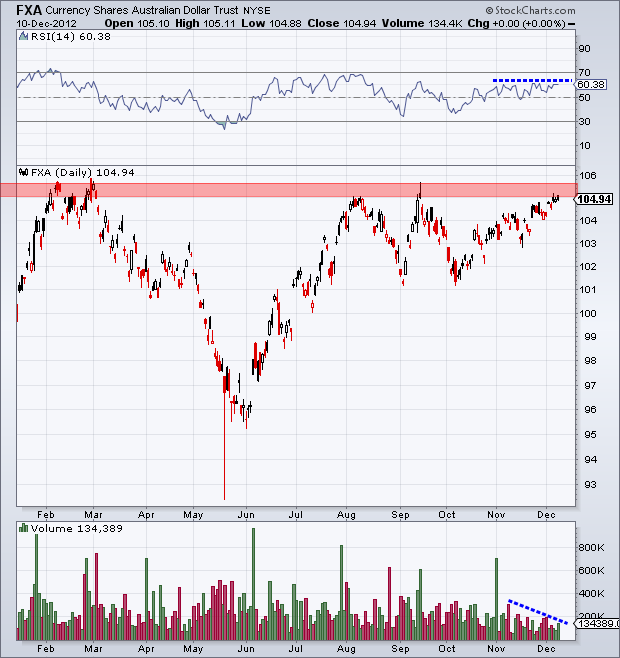Click the Volume 134.4K header value
The image size is (620, 658).
coord(422,24)
